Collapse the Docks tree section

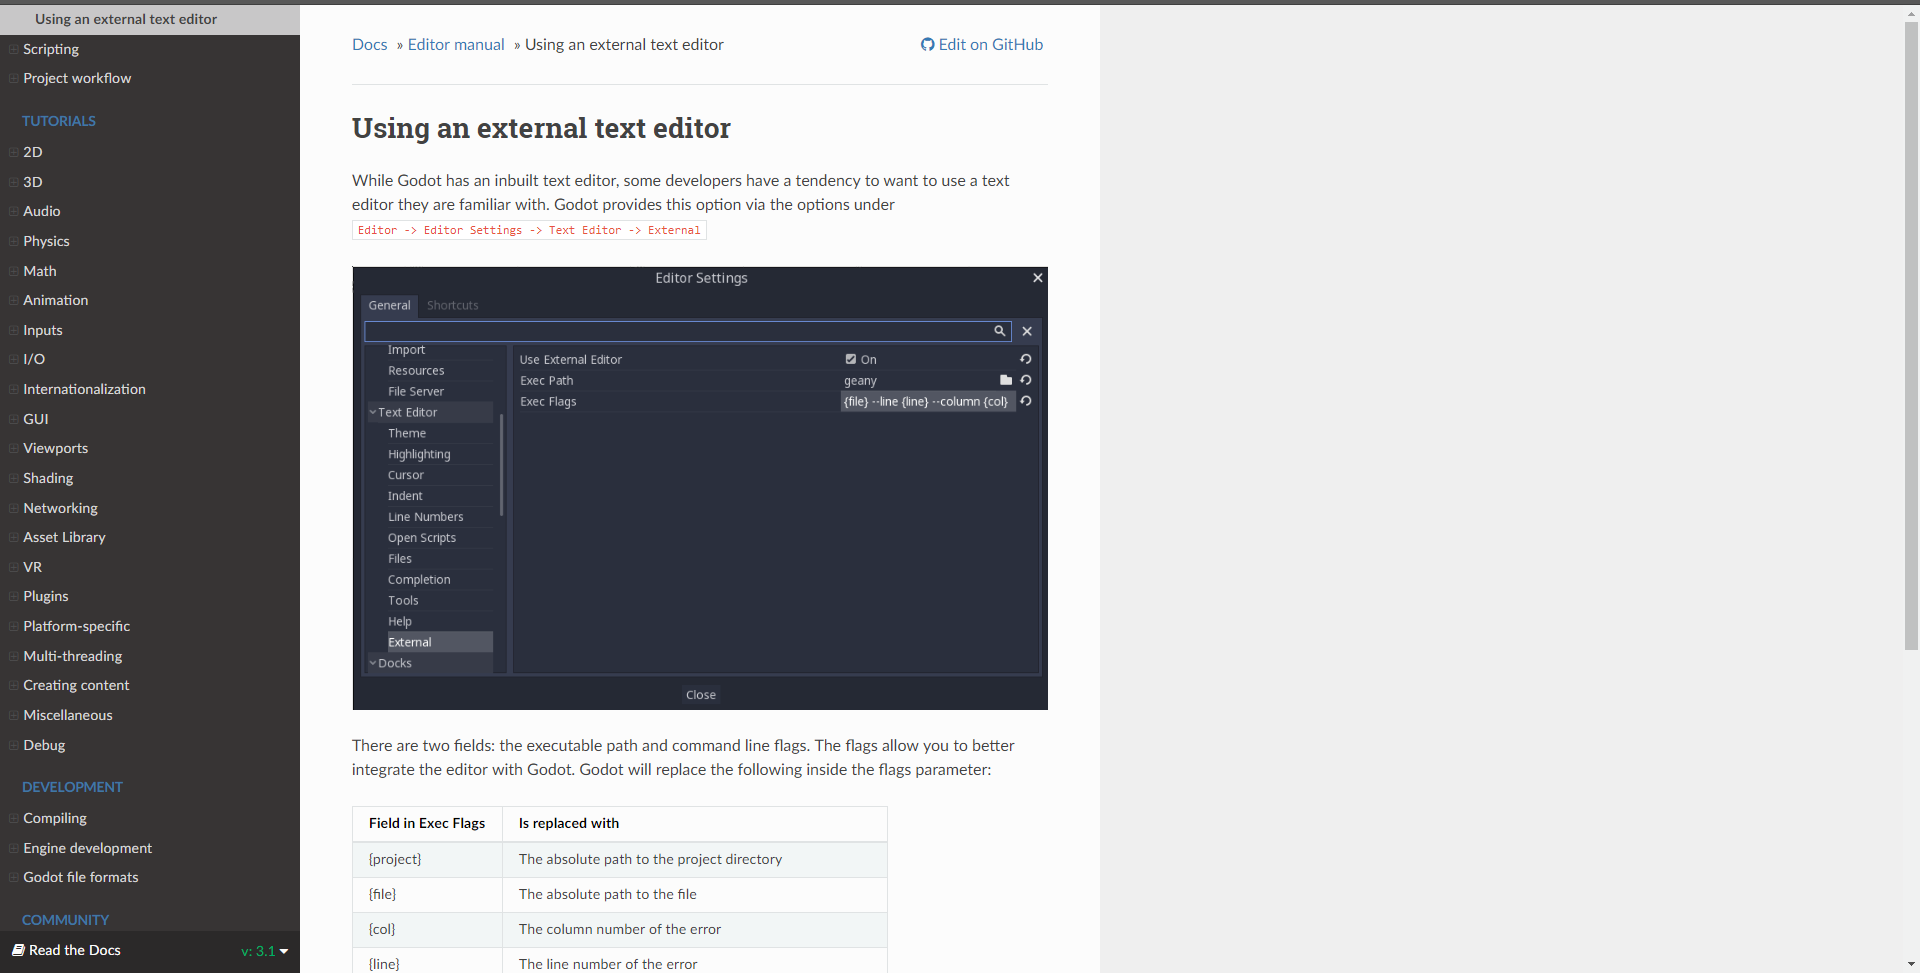pyautogui.click(x=374, y=662)
